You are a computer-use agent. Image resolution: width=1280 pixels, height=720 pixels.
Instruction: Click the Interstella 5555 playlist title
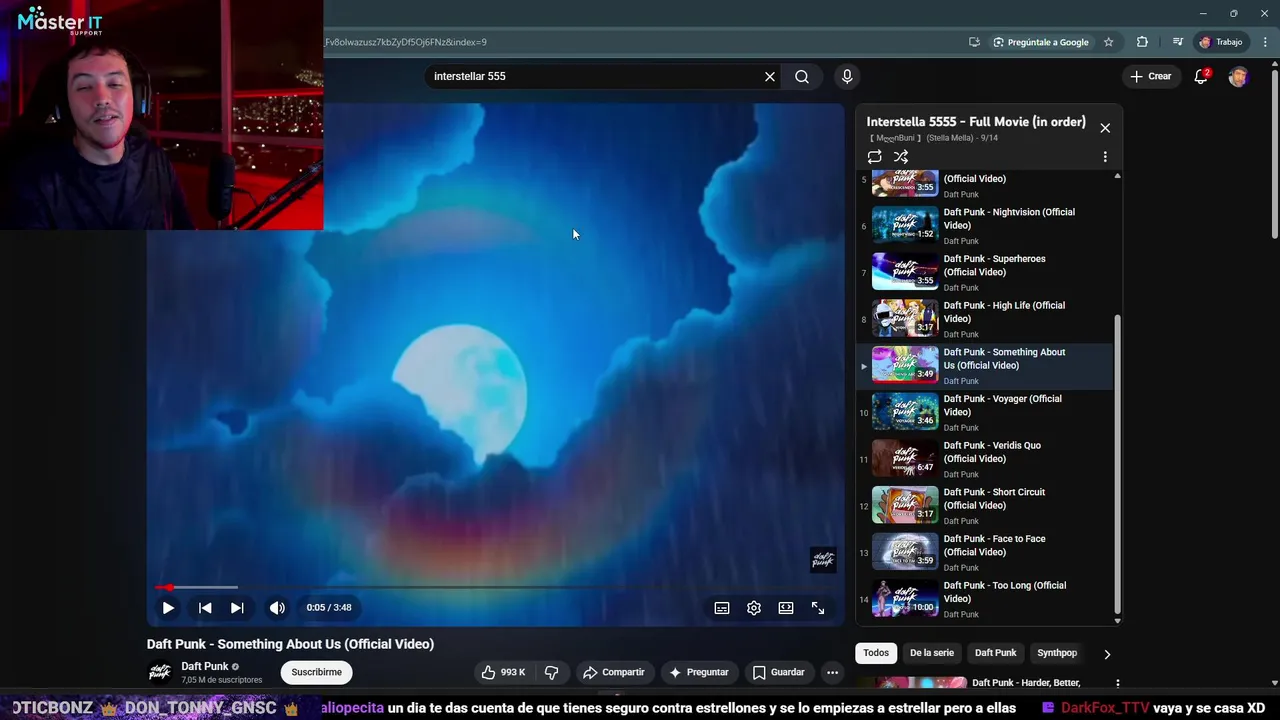coord(976,122)
